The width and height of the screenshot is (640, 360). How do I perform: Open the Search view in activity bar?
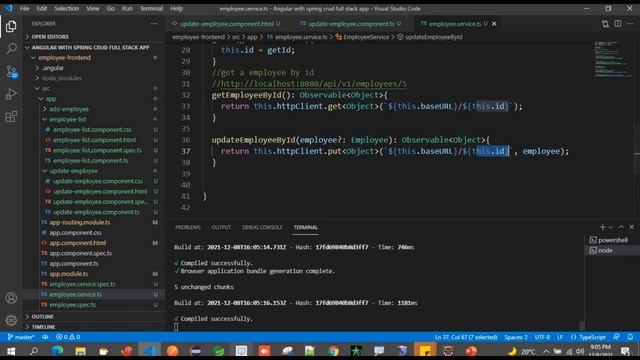[11, 49]
